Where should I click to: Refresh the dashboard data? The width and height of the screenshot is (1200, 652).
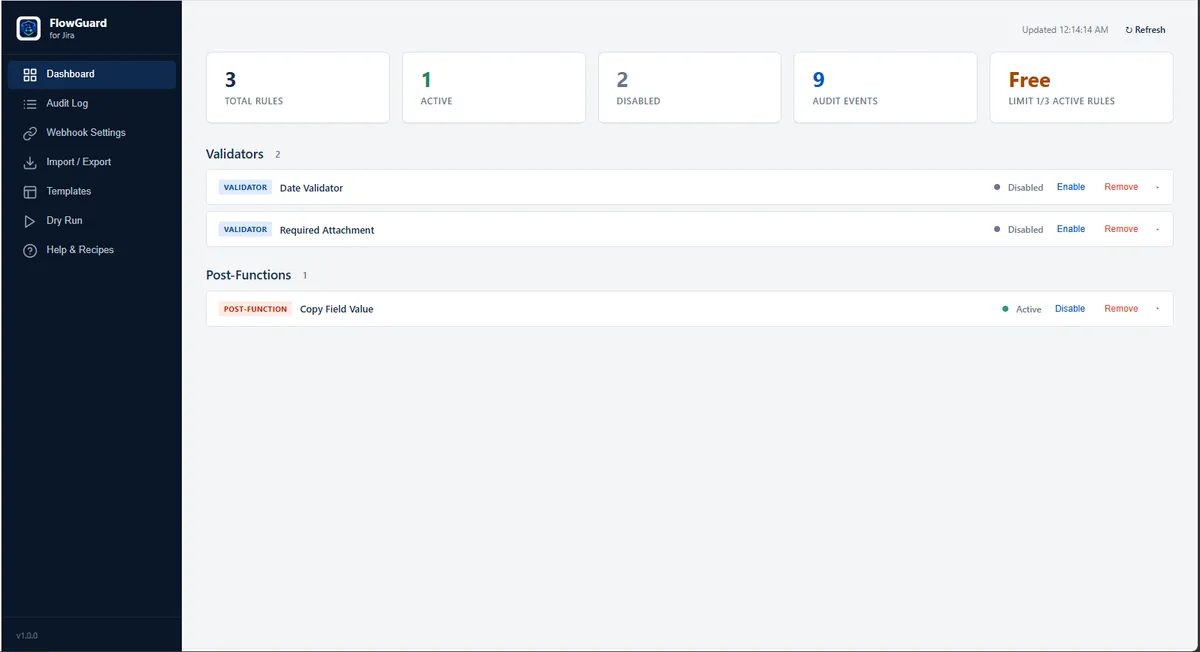pos(1145,30)
